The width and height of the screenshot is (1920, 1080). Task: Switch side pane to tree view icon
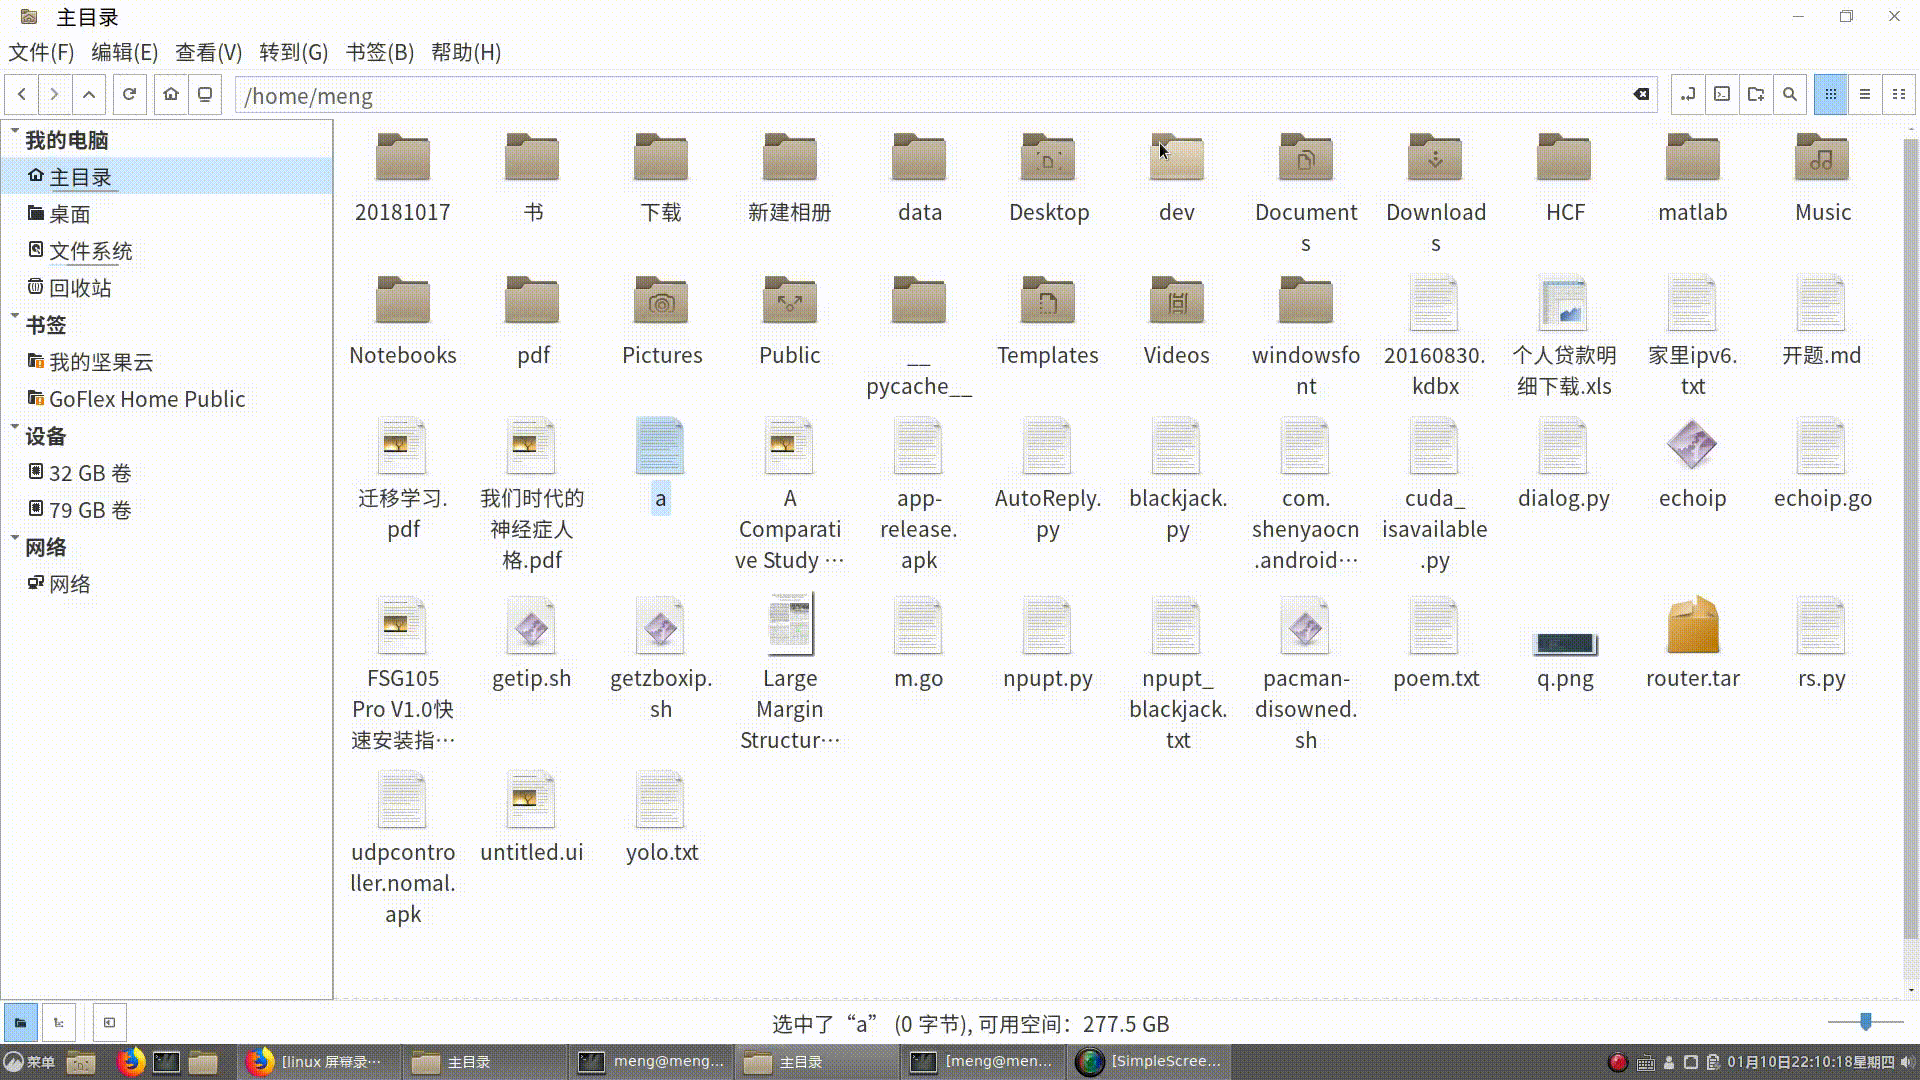(58, 1022)
